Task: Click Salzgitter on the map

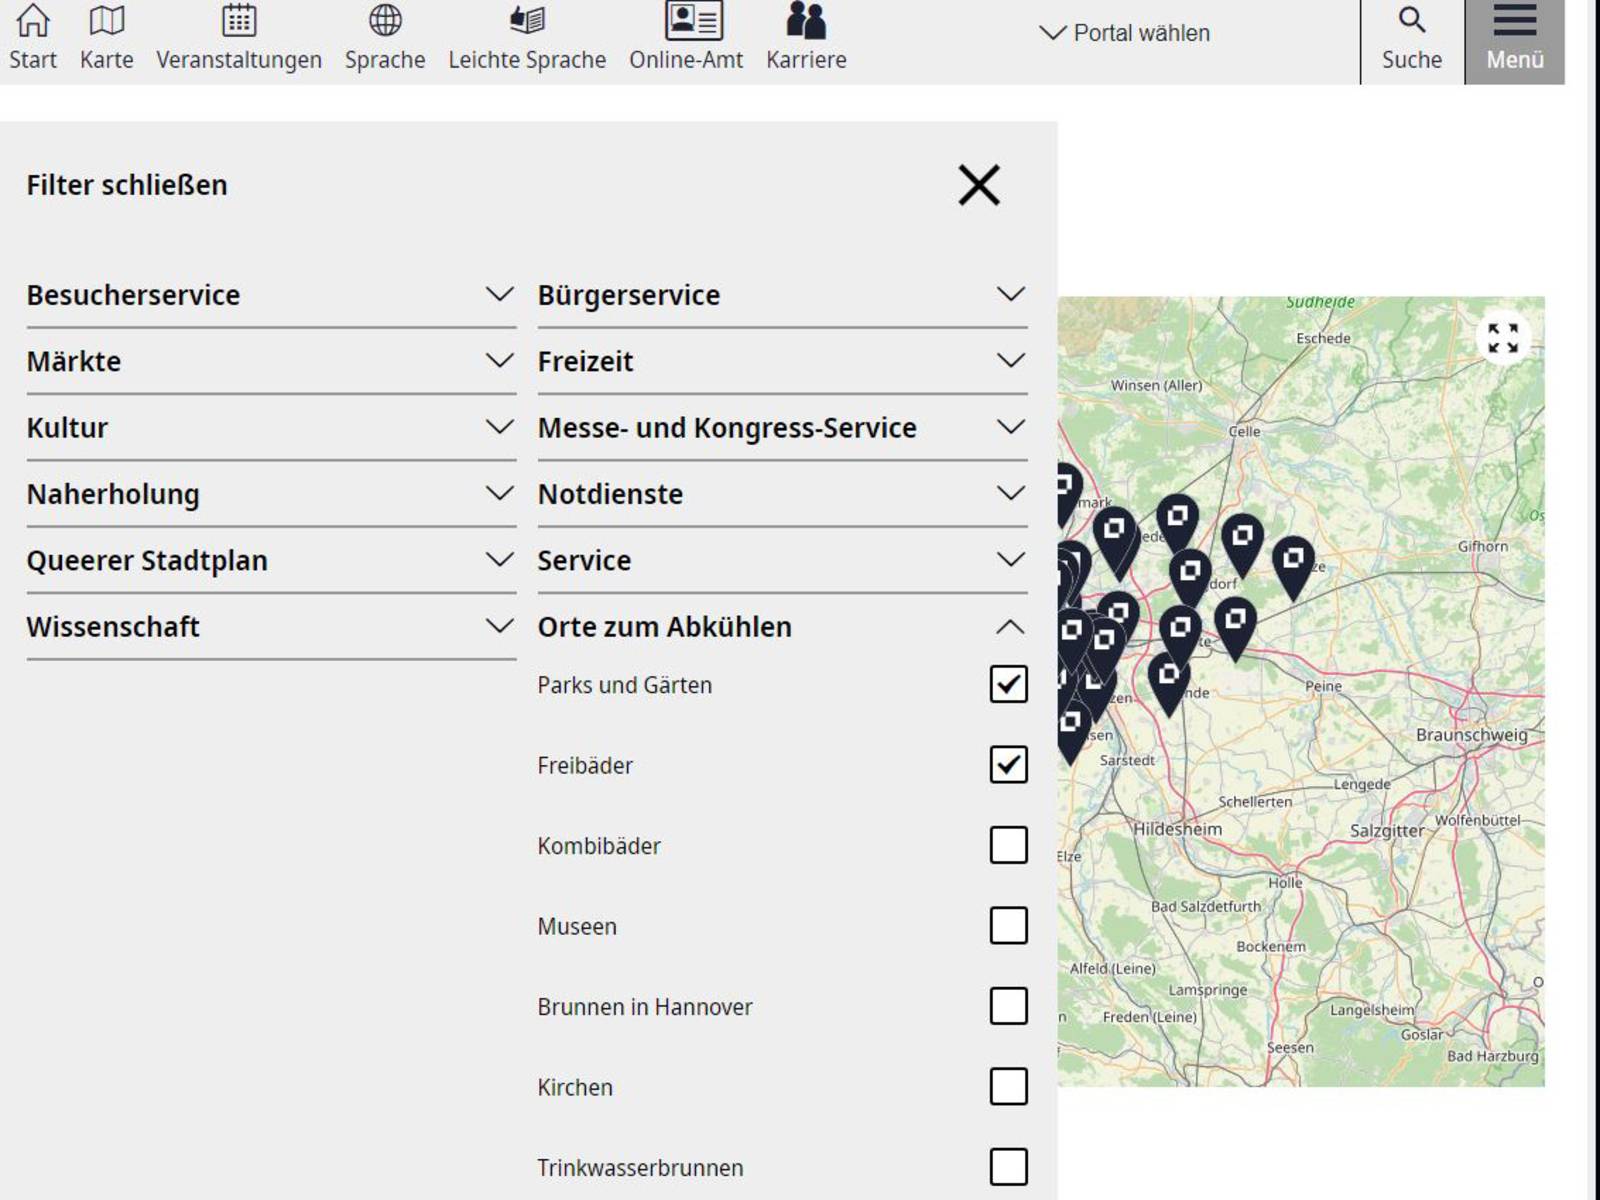Action: pyautogui.click(x=1387, y=831)
